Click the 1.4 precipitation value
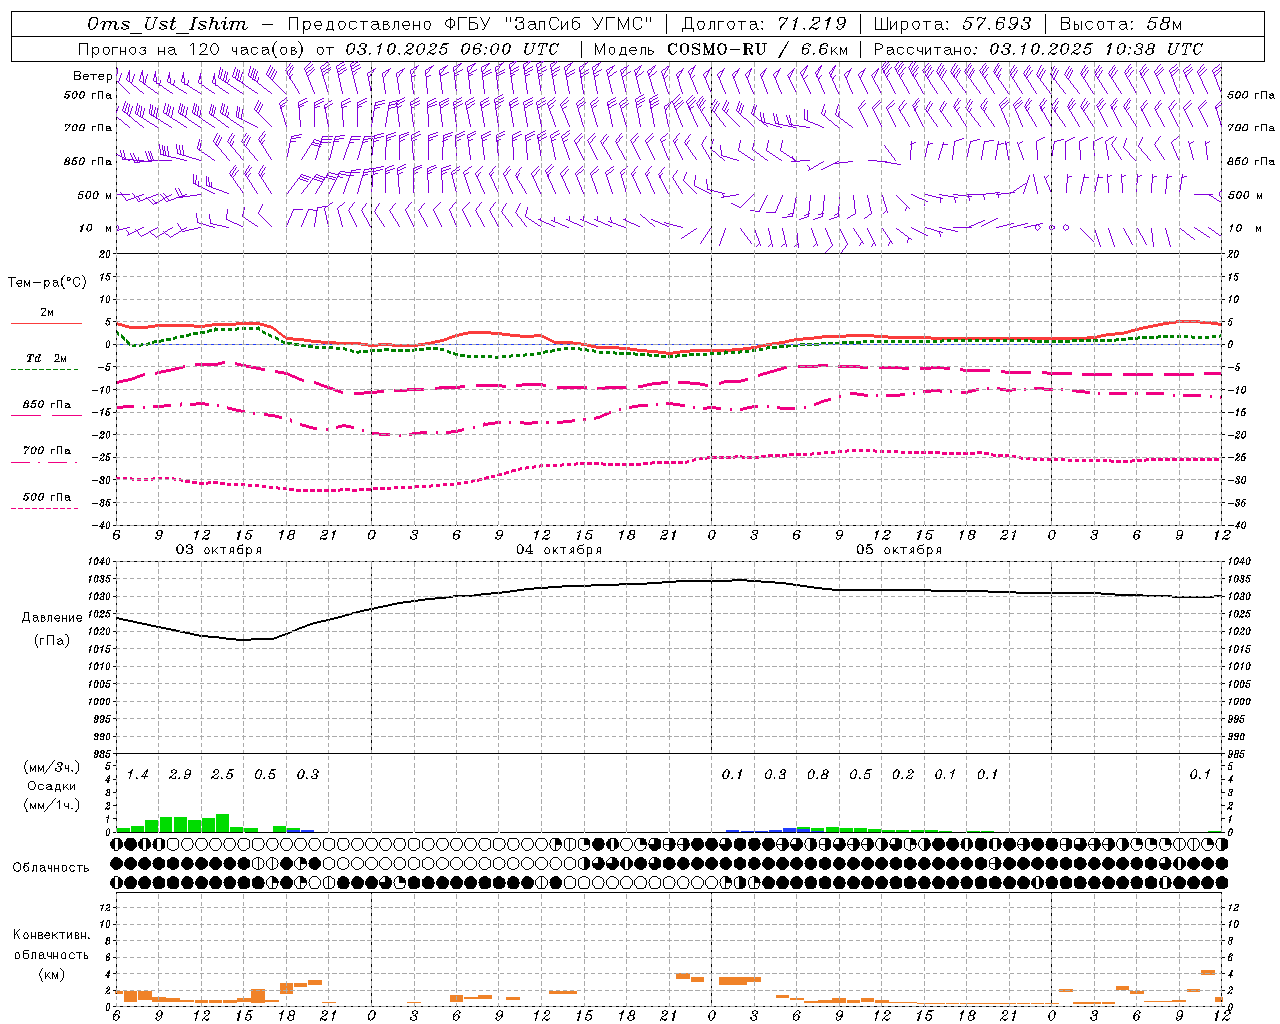Screen dimensions: 1280x1024 [137, 775]
